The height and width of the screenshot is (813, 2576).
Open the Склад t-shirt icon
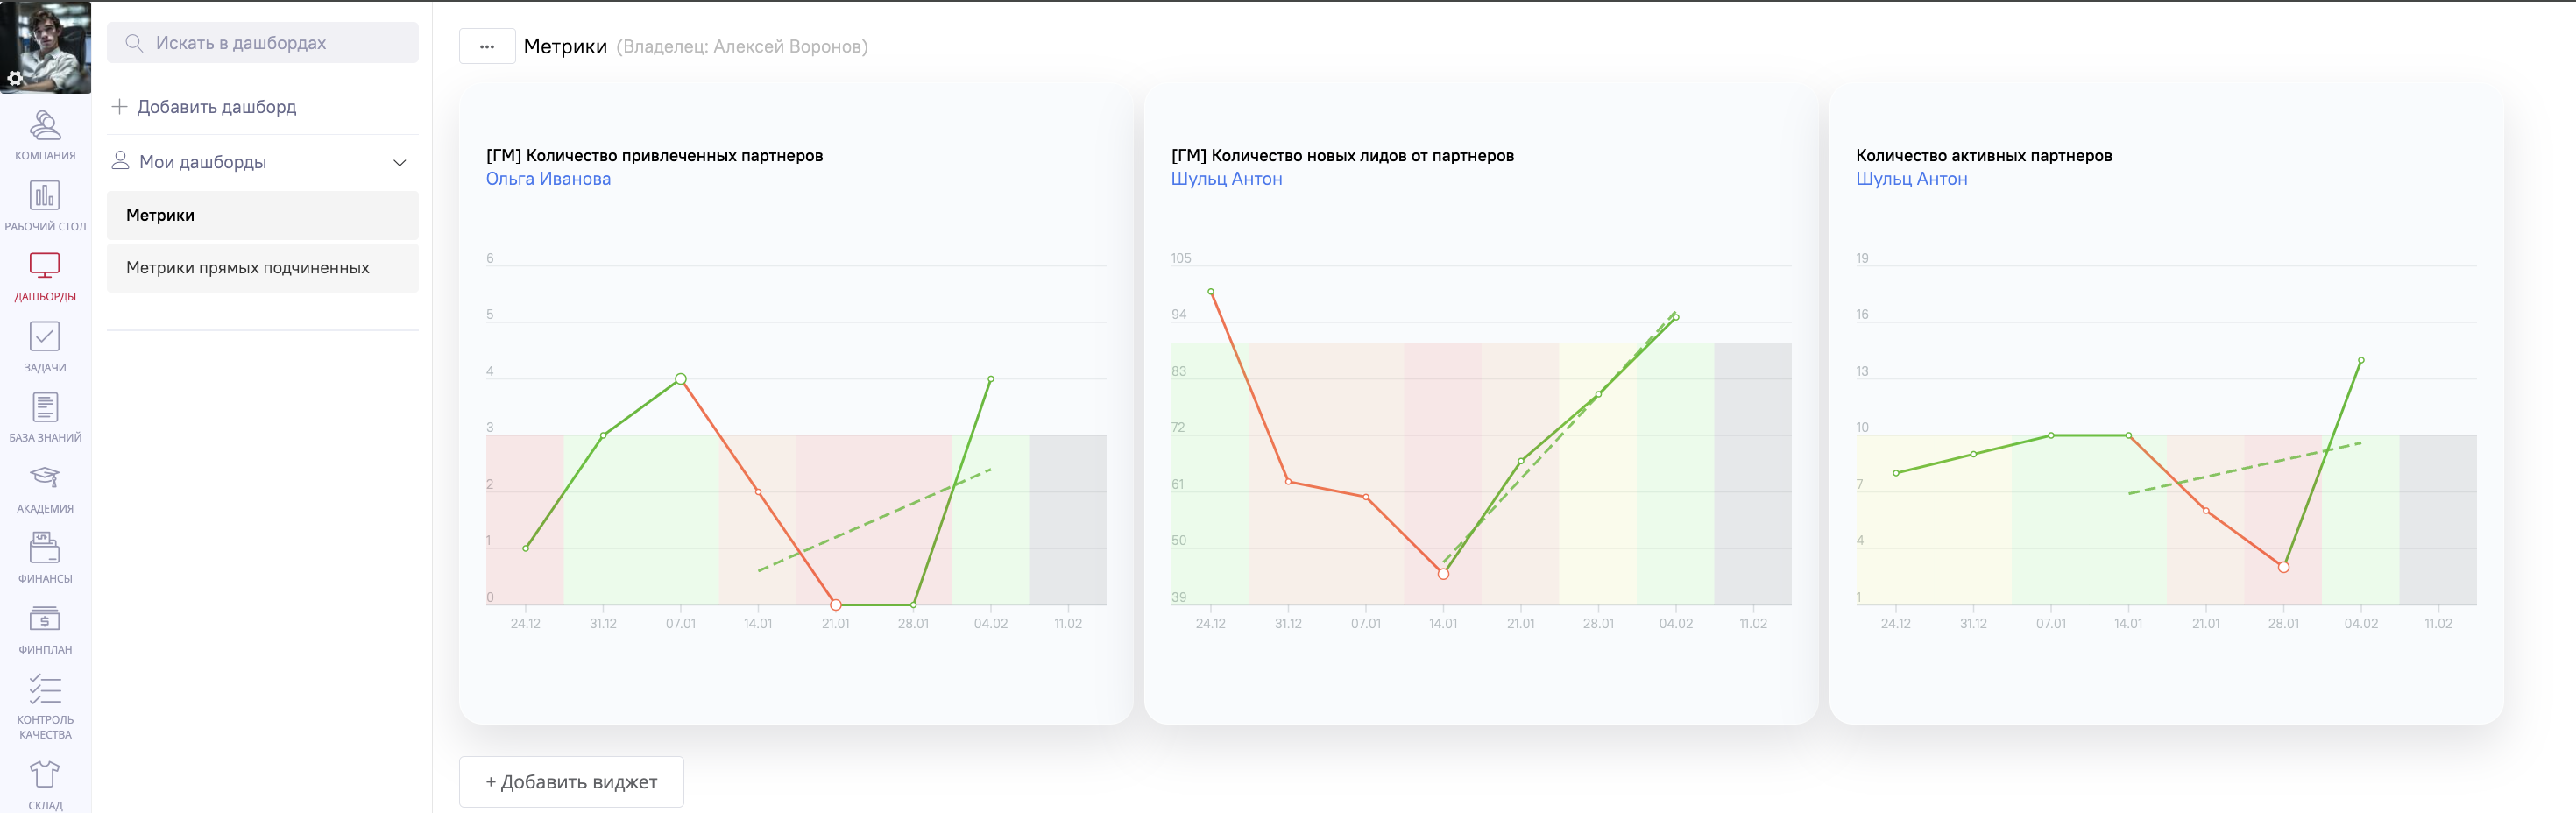click(x=45, y=774)
